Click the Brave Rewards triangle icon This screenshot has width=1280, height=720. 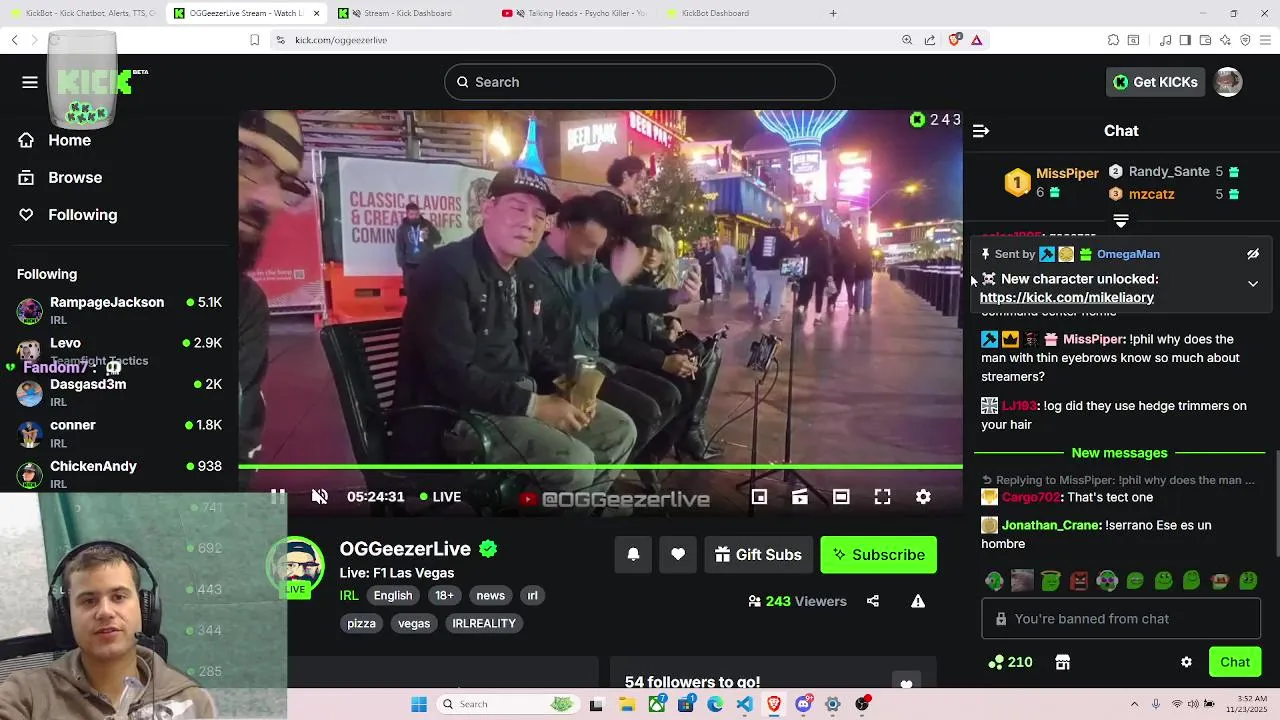[x=976, y=40]
